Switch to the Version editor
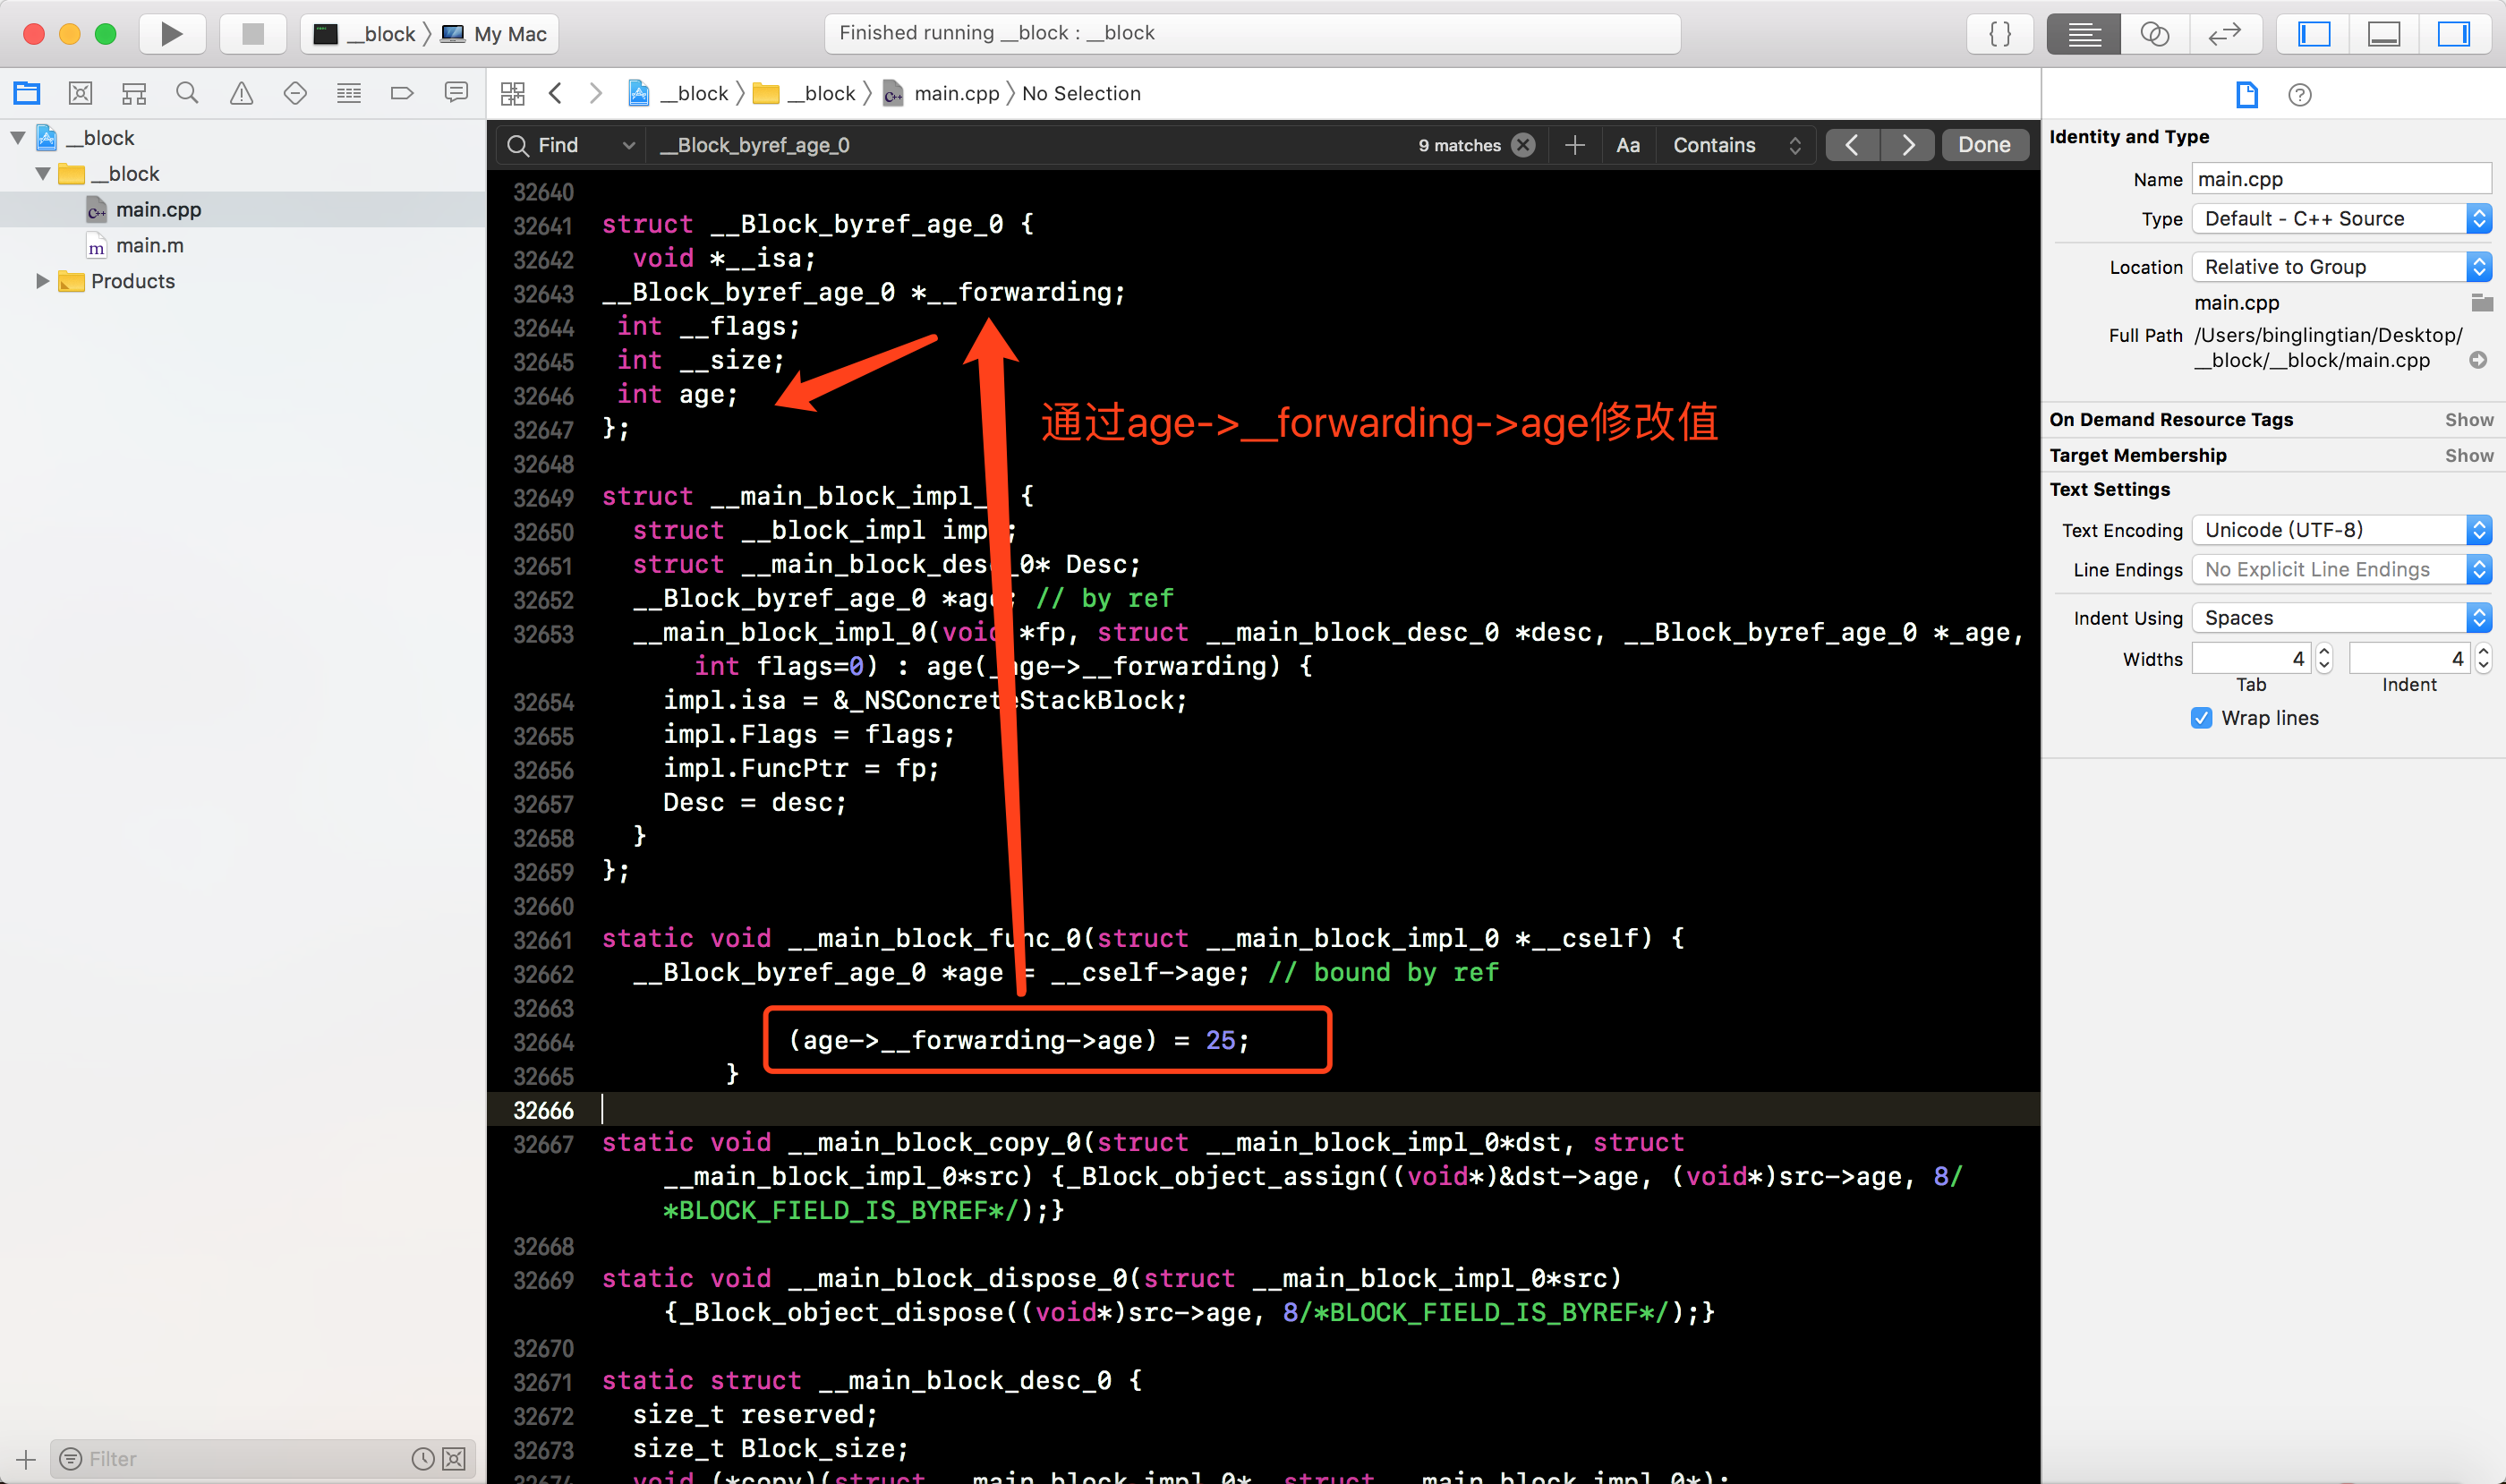Screen dimensions: 2506x1484 2224,34
